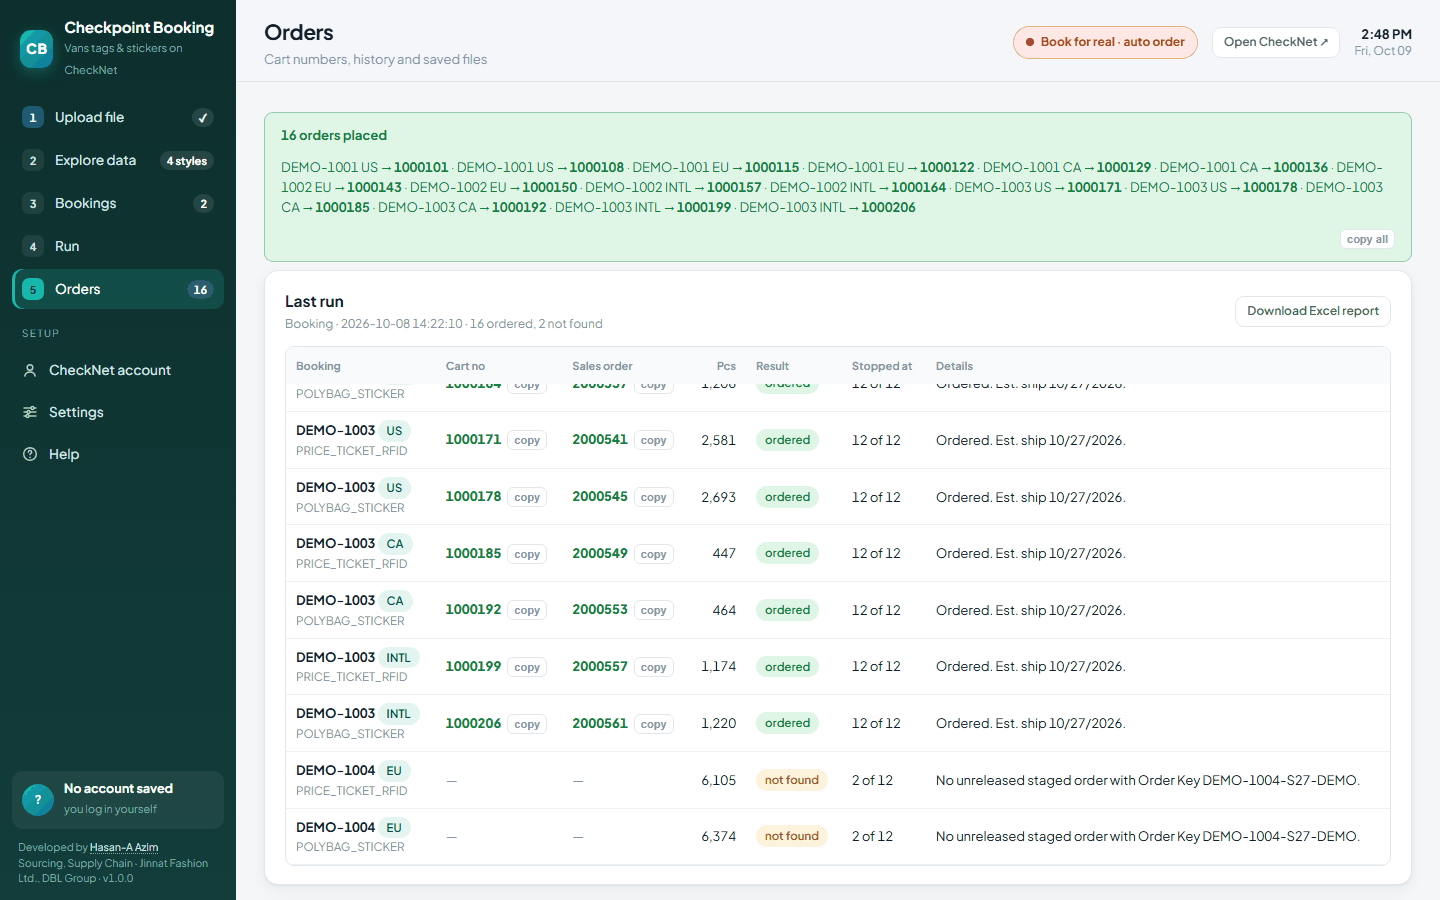1440x900 pixels.
Task: Go to the Run step
Action: pyautogui.click(x=118, y=246)
